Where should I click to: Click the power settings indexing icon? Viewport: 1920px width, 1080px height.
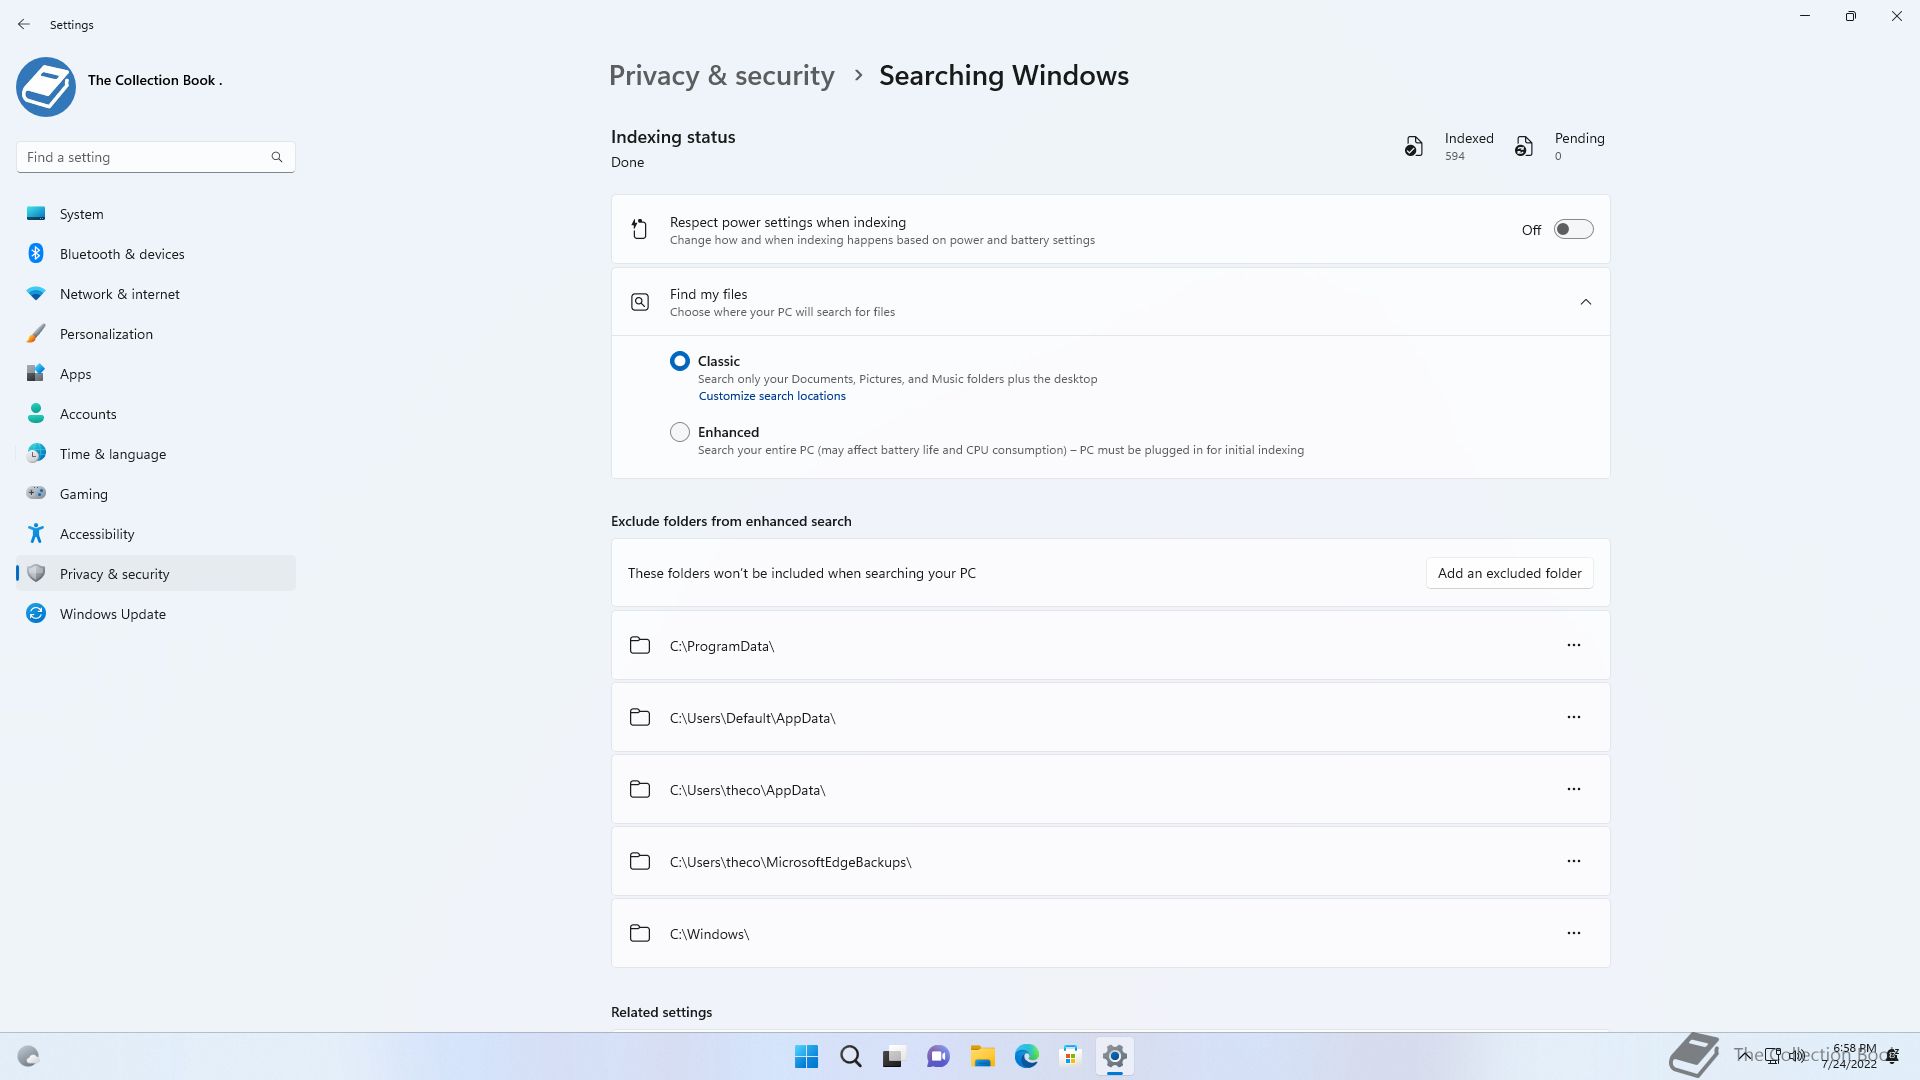[x=639, y=229]
